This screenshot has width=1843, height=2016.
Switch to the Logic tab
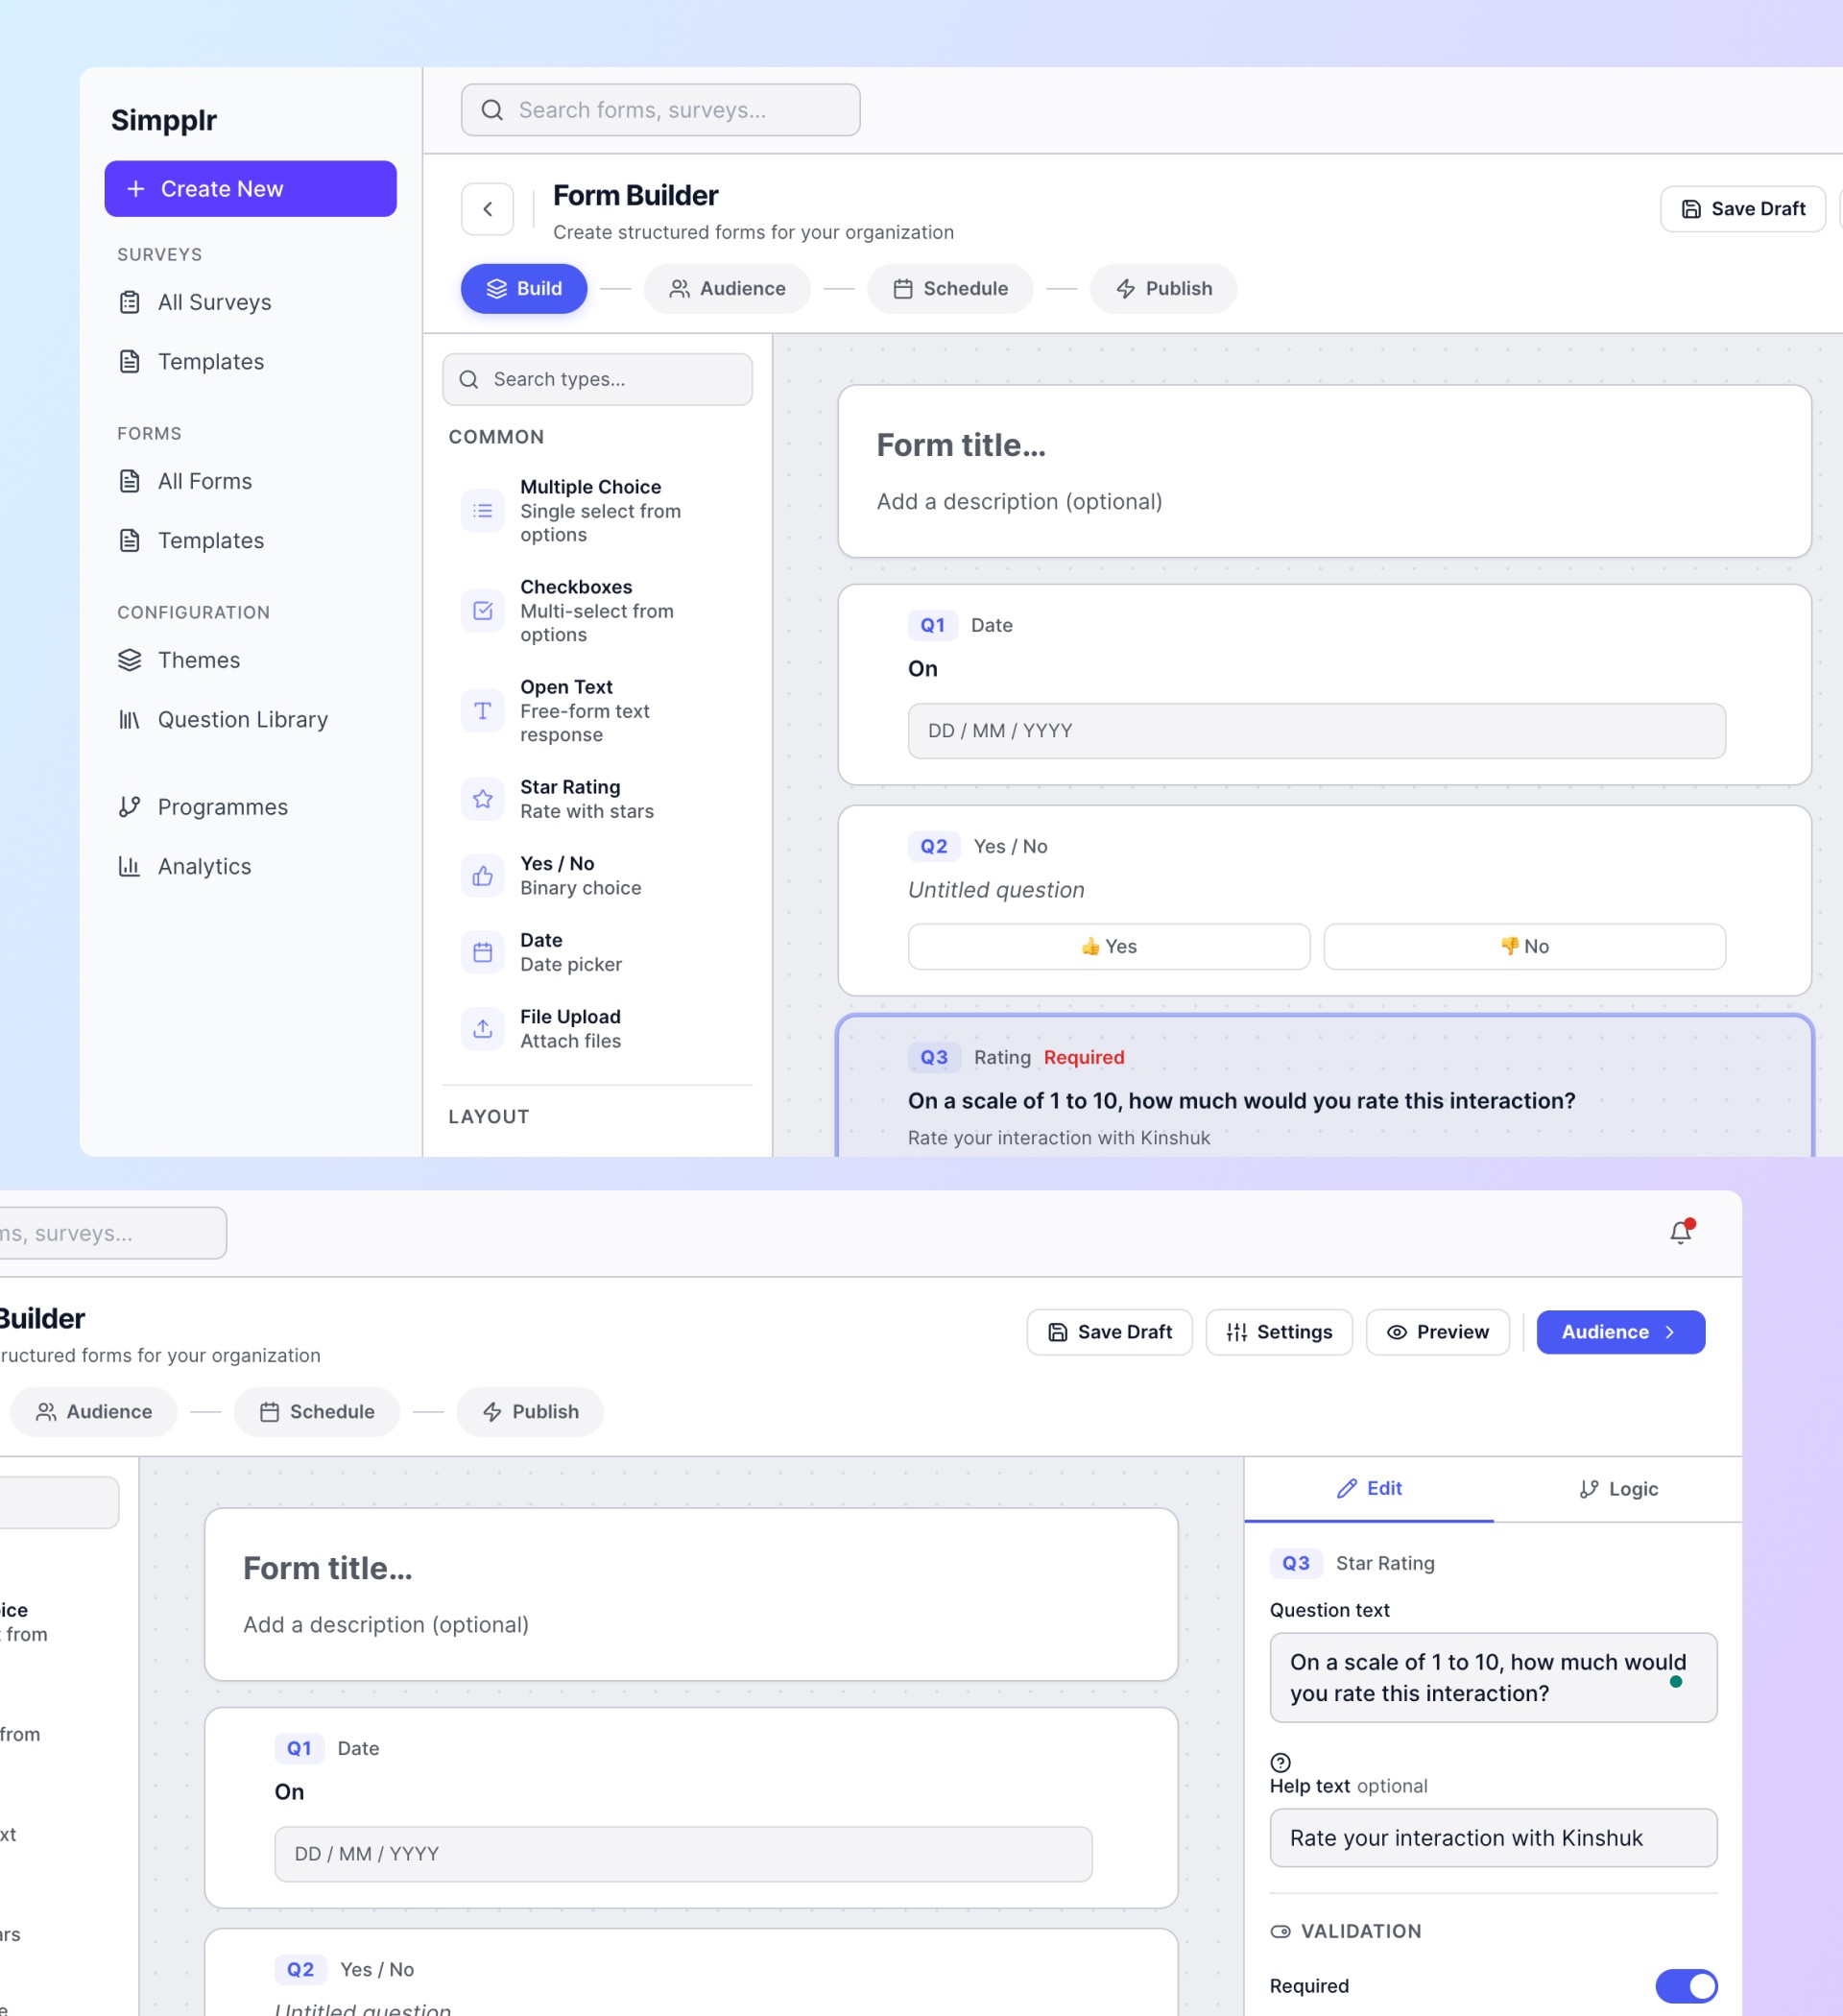click(x=1617, y=1489)
